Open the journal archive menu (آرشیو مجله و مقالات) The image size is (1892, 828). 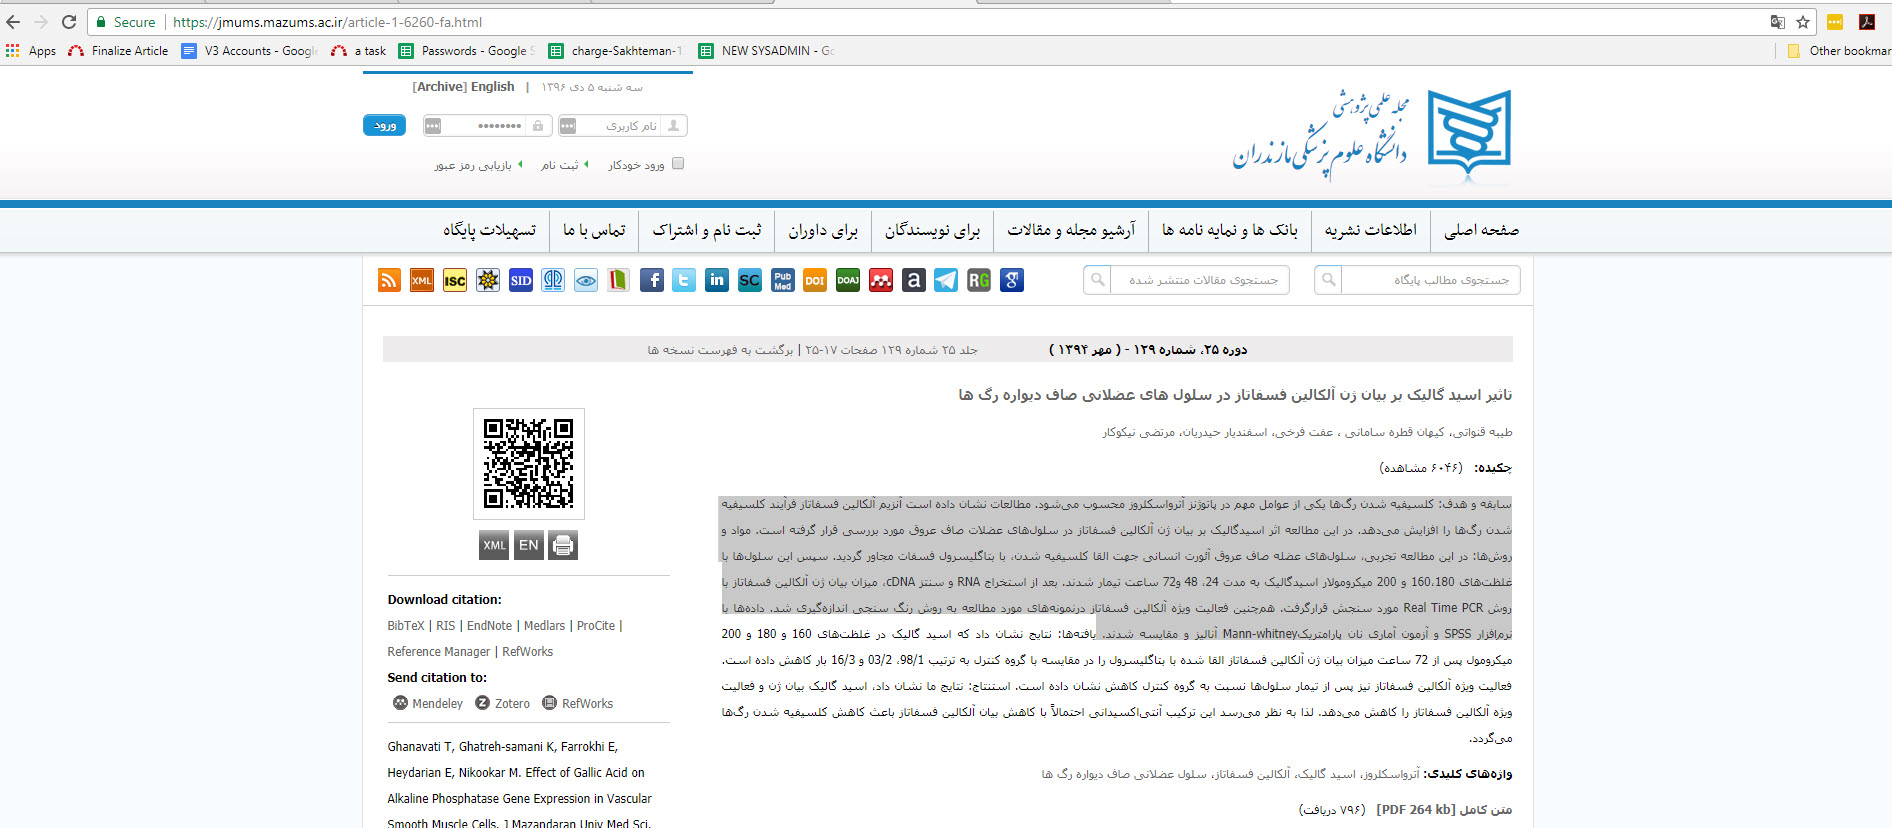pyautogui.click(x=1071, y=230)
